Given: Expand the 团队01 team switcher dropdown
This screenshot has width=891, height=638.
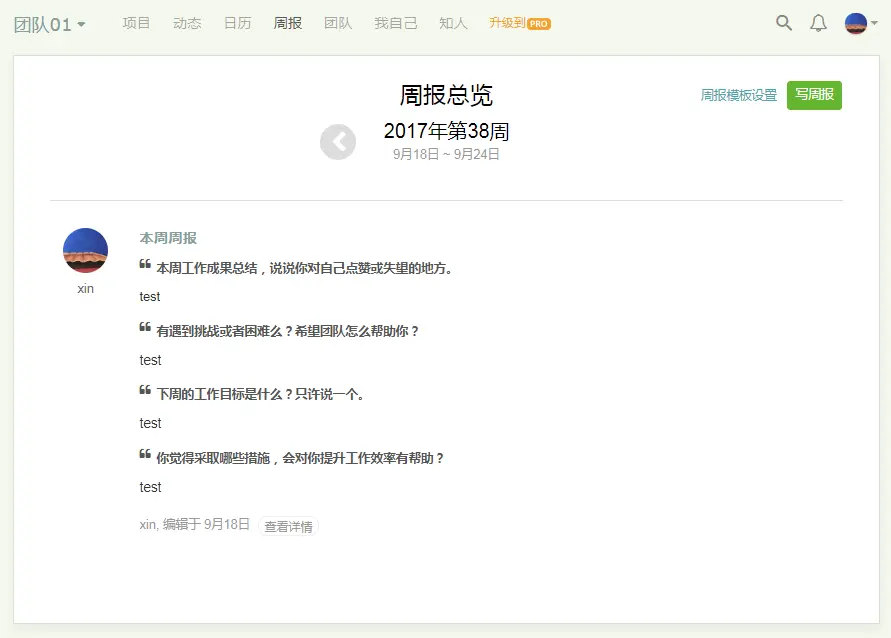Looking at the screenshot, I should (x=49, y=24).
